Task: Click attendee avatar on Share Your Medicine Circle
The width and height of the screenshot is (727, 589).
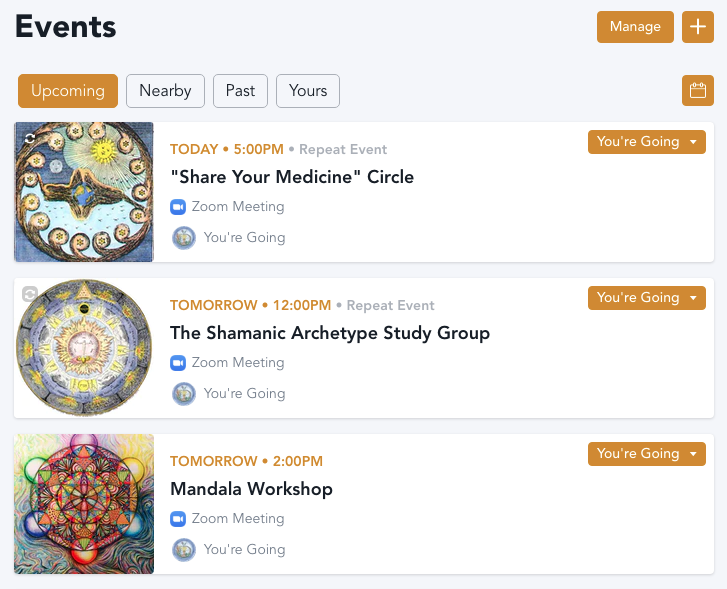Action: (184, 238)
